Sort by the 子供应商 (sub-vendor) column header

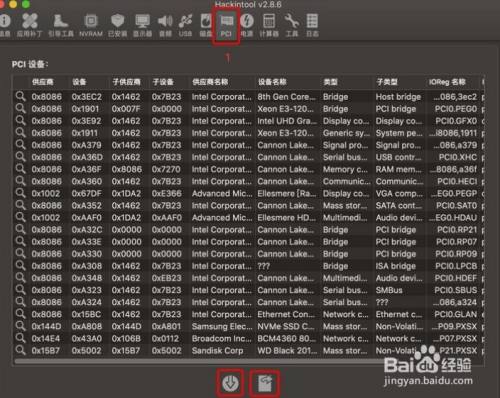click(126, 82)
